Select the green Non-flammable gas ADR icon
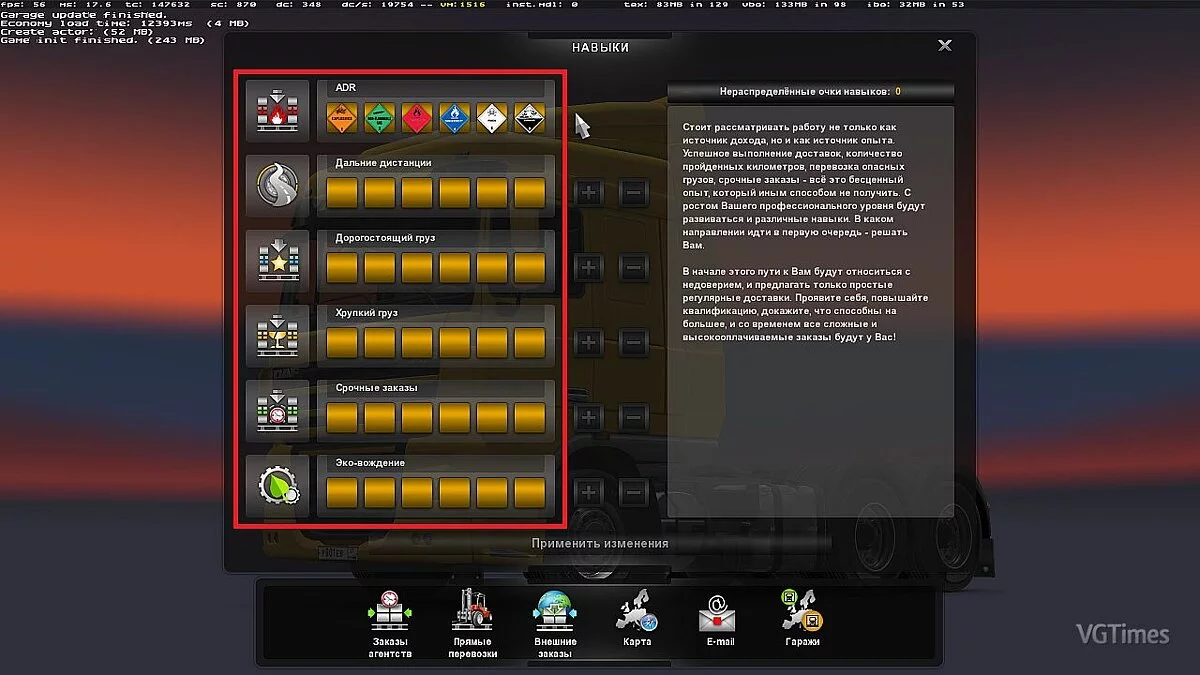The width and height of the screenshot is (1200, 675). [x=380, y=118]
